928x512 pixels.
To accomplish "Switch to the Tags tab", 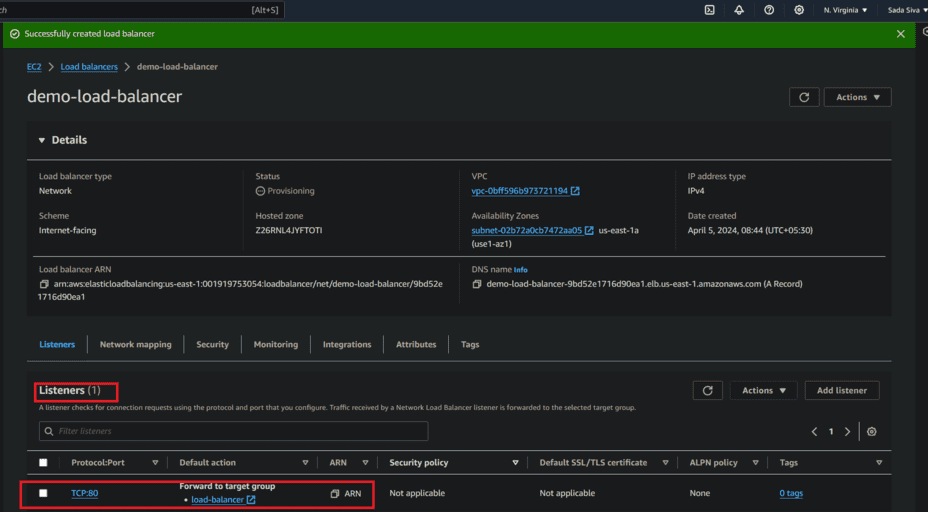I will tap(470, 344).
